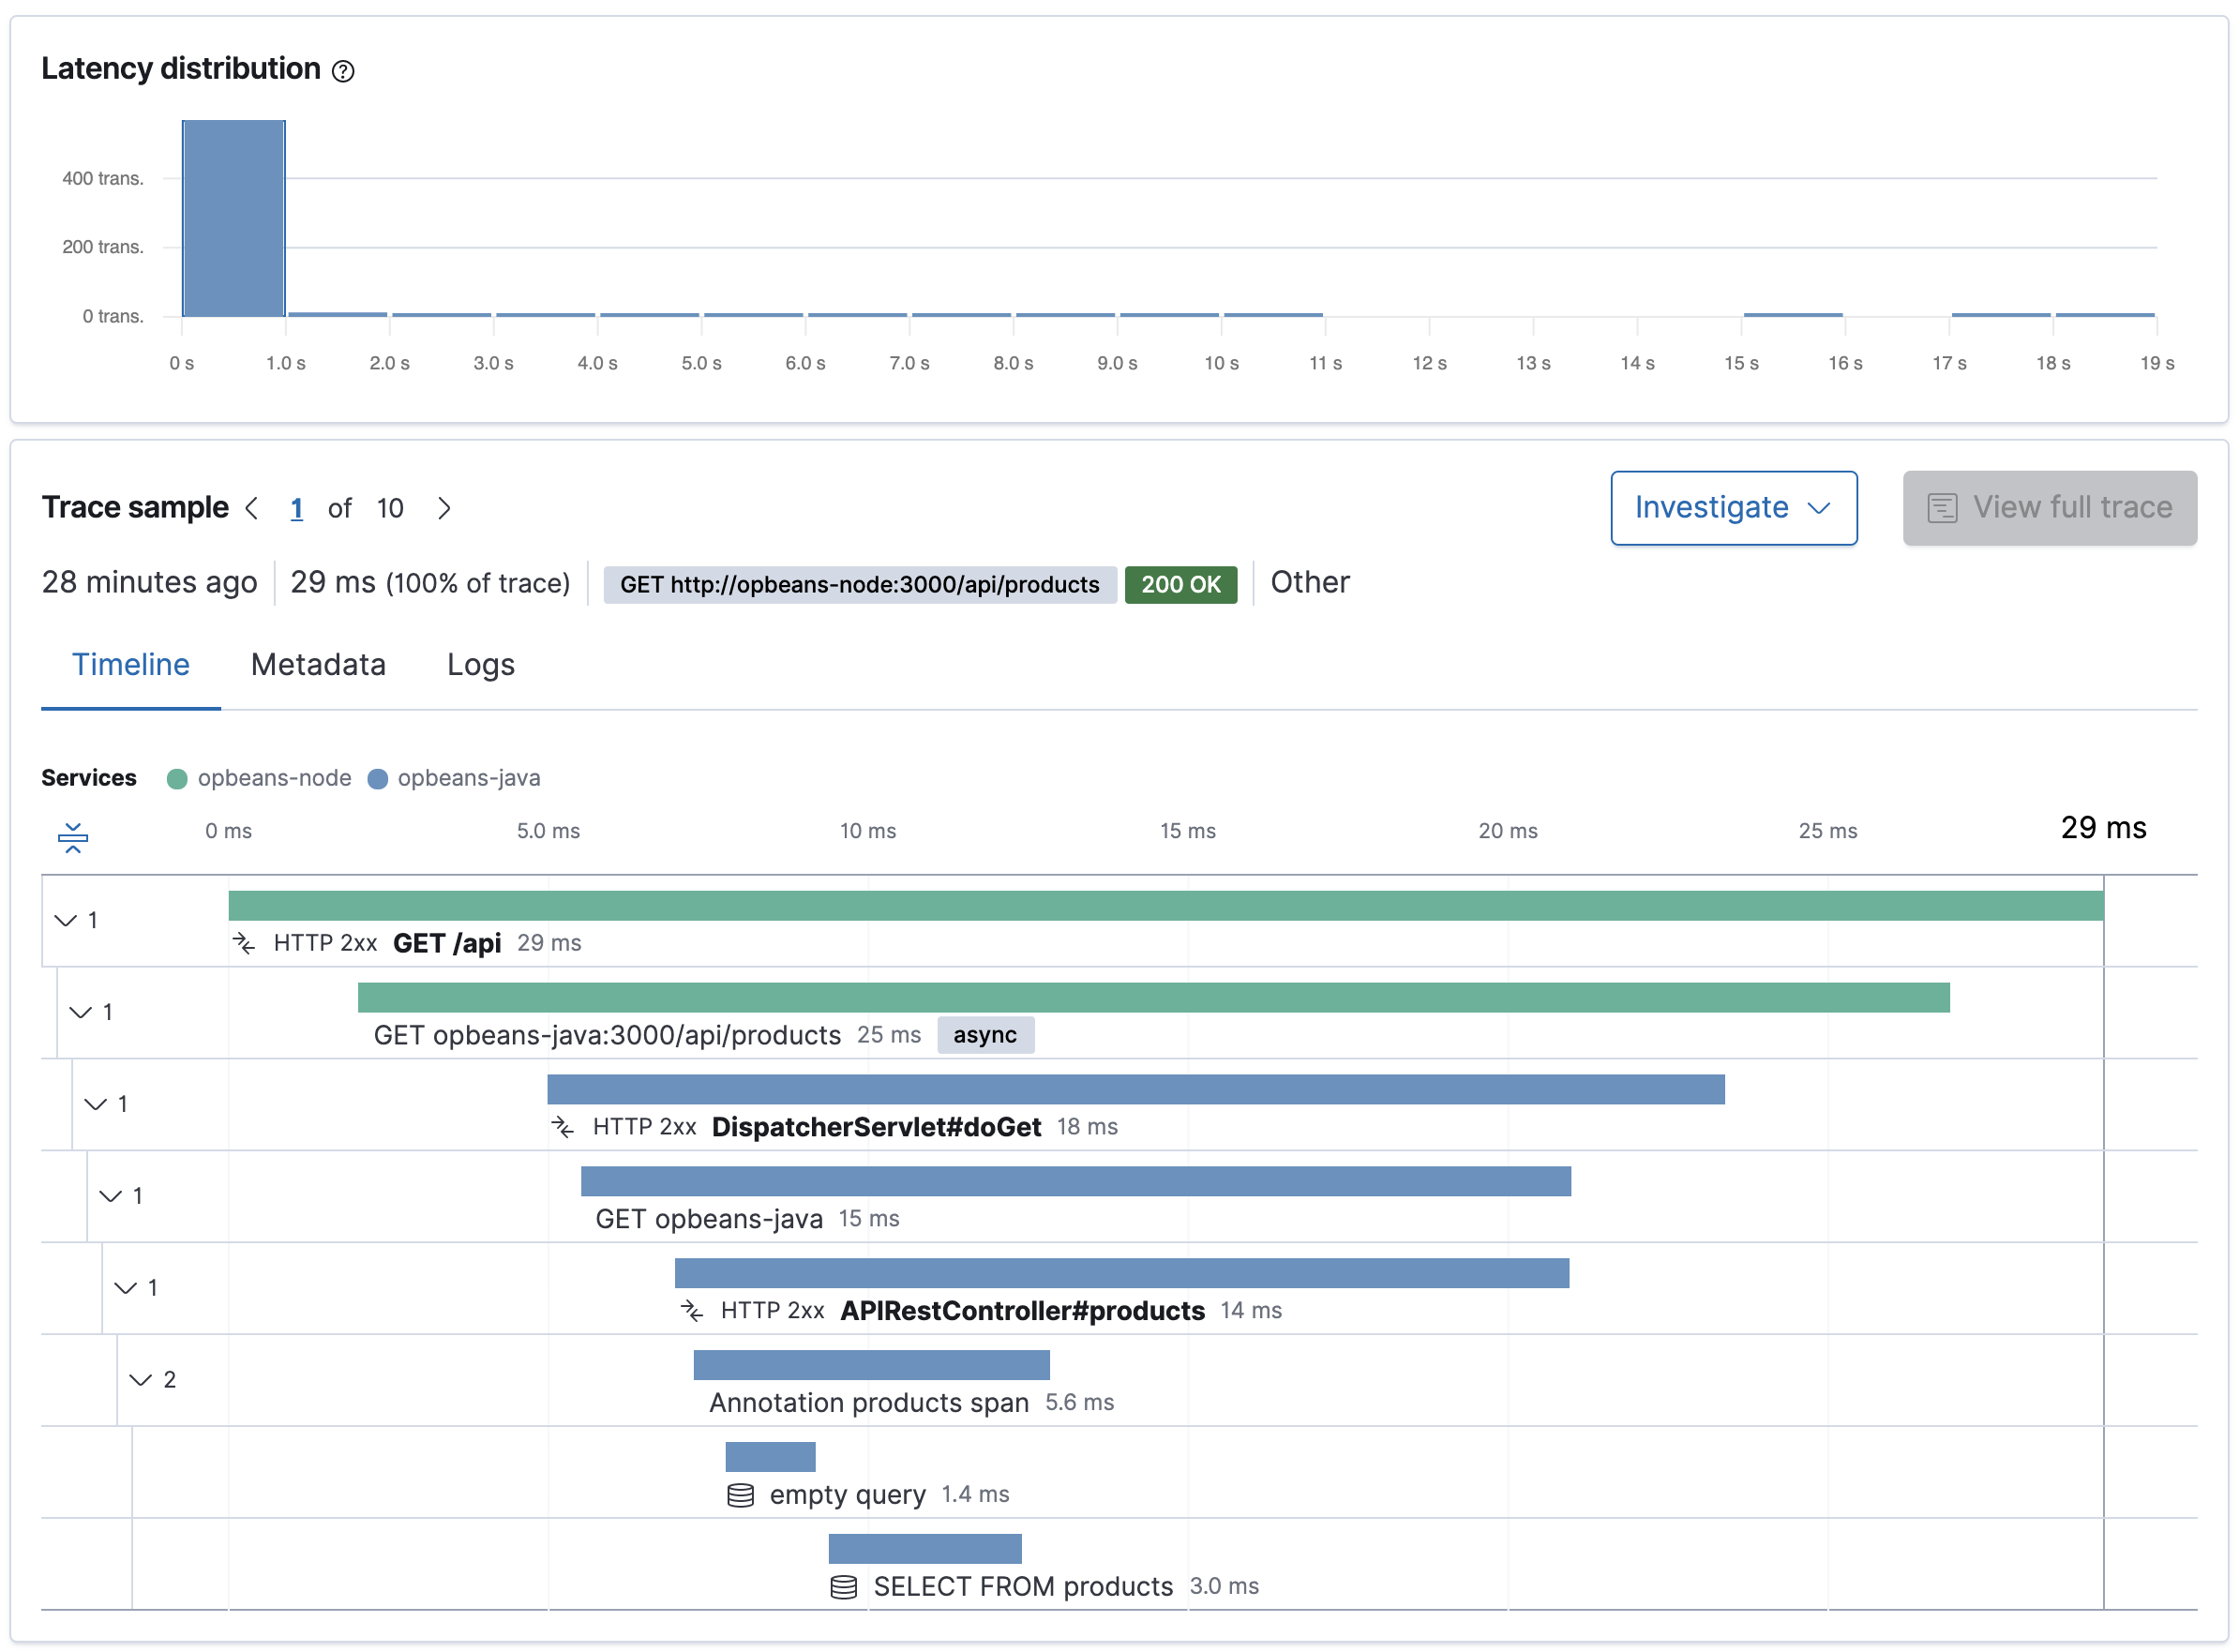Open the Investigate dropdown
This screenshot has height=1652, width=2239.
[1734, 508]
